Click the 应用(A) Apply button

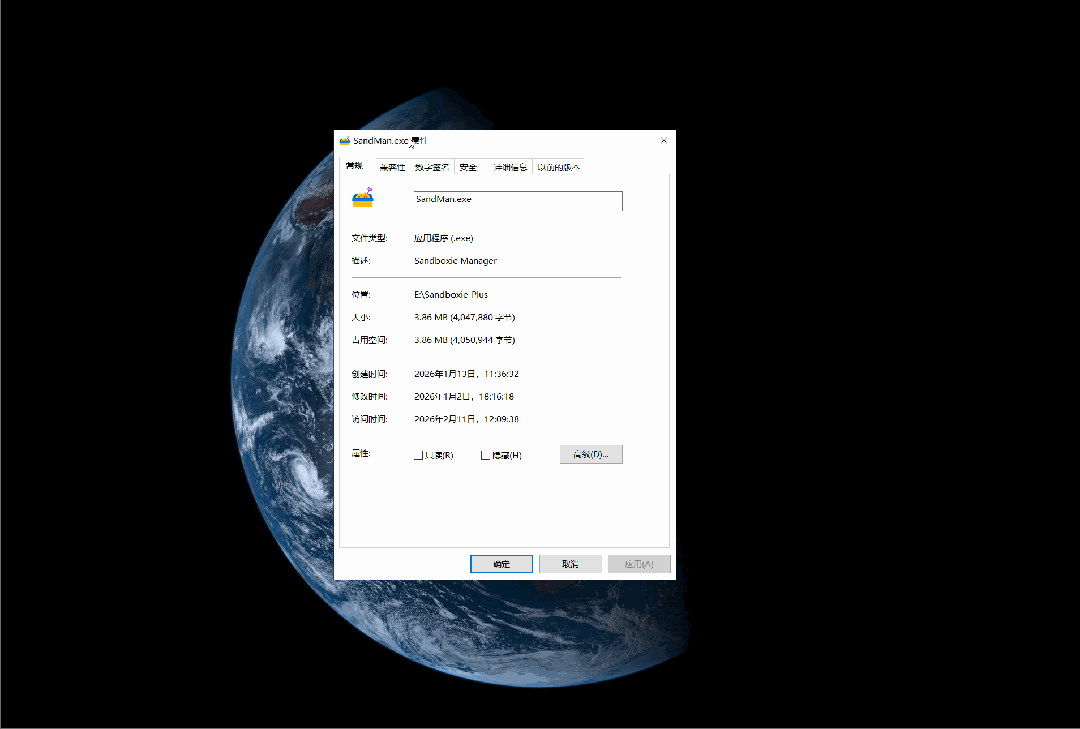[639, 564]
